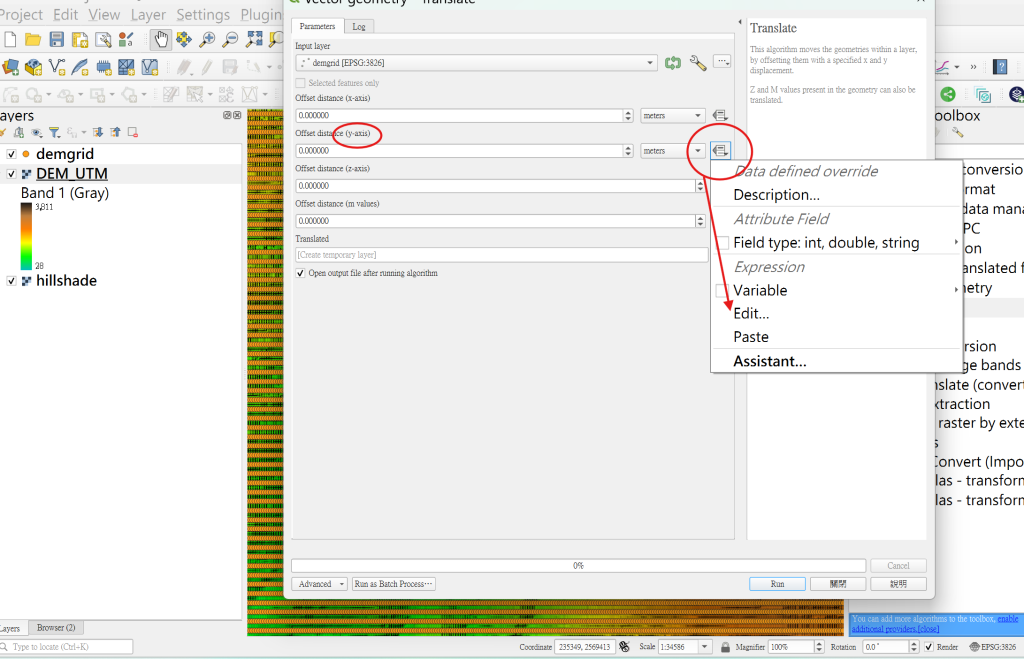Toggle visibility of the hillshade layer

(x=11, y=281)
